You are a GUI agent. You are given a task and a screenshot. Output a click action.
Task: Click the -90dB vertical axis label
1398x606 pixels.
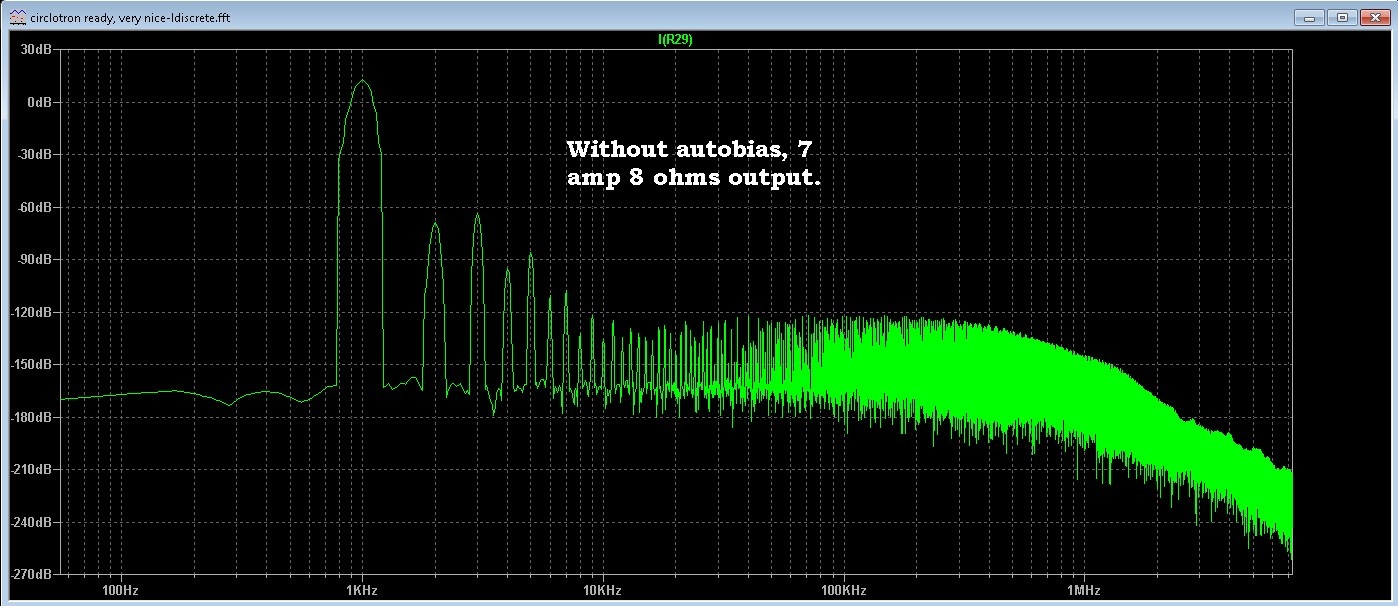click(x=33, y=259)
